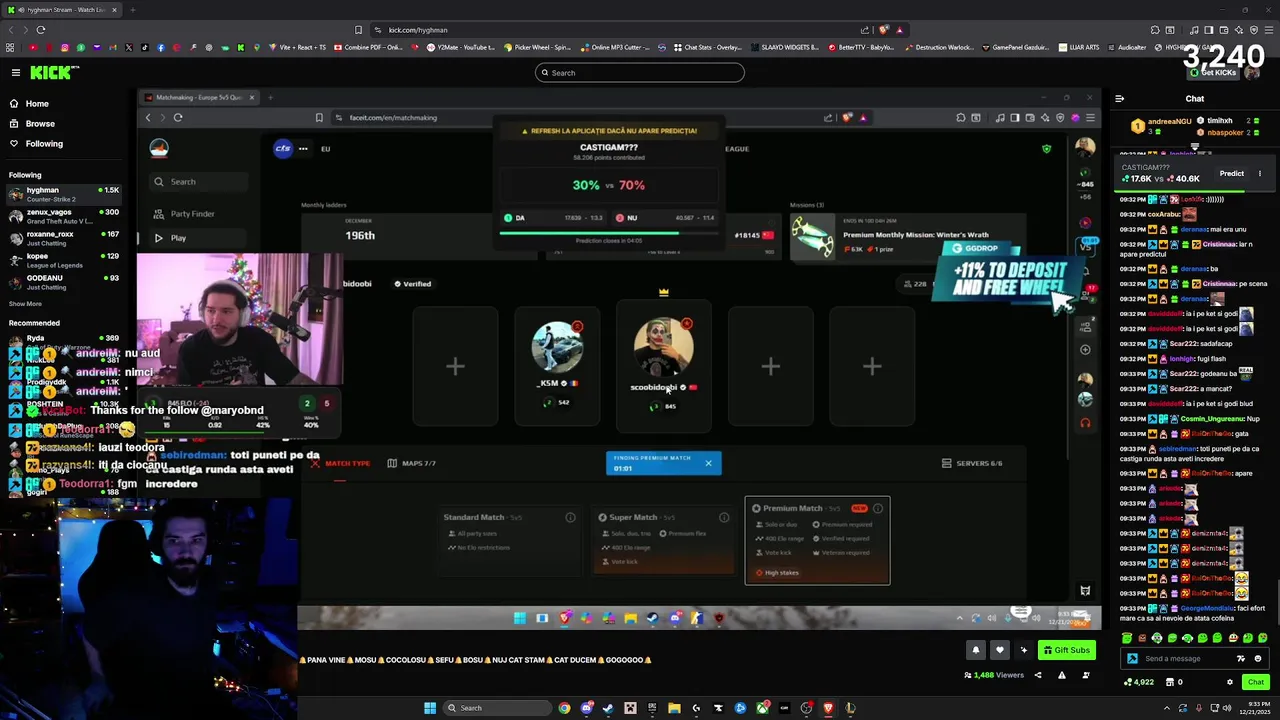Open the chat shop icon
1280x720 pixels.
point(1172,682)
